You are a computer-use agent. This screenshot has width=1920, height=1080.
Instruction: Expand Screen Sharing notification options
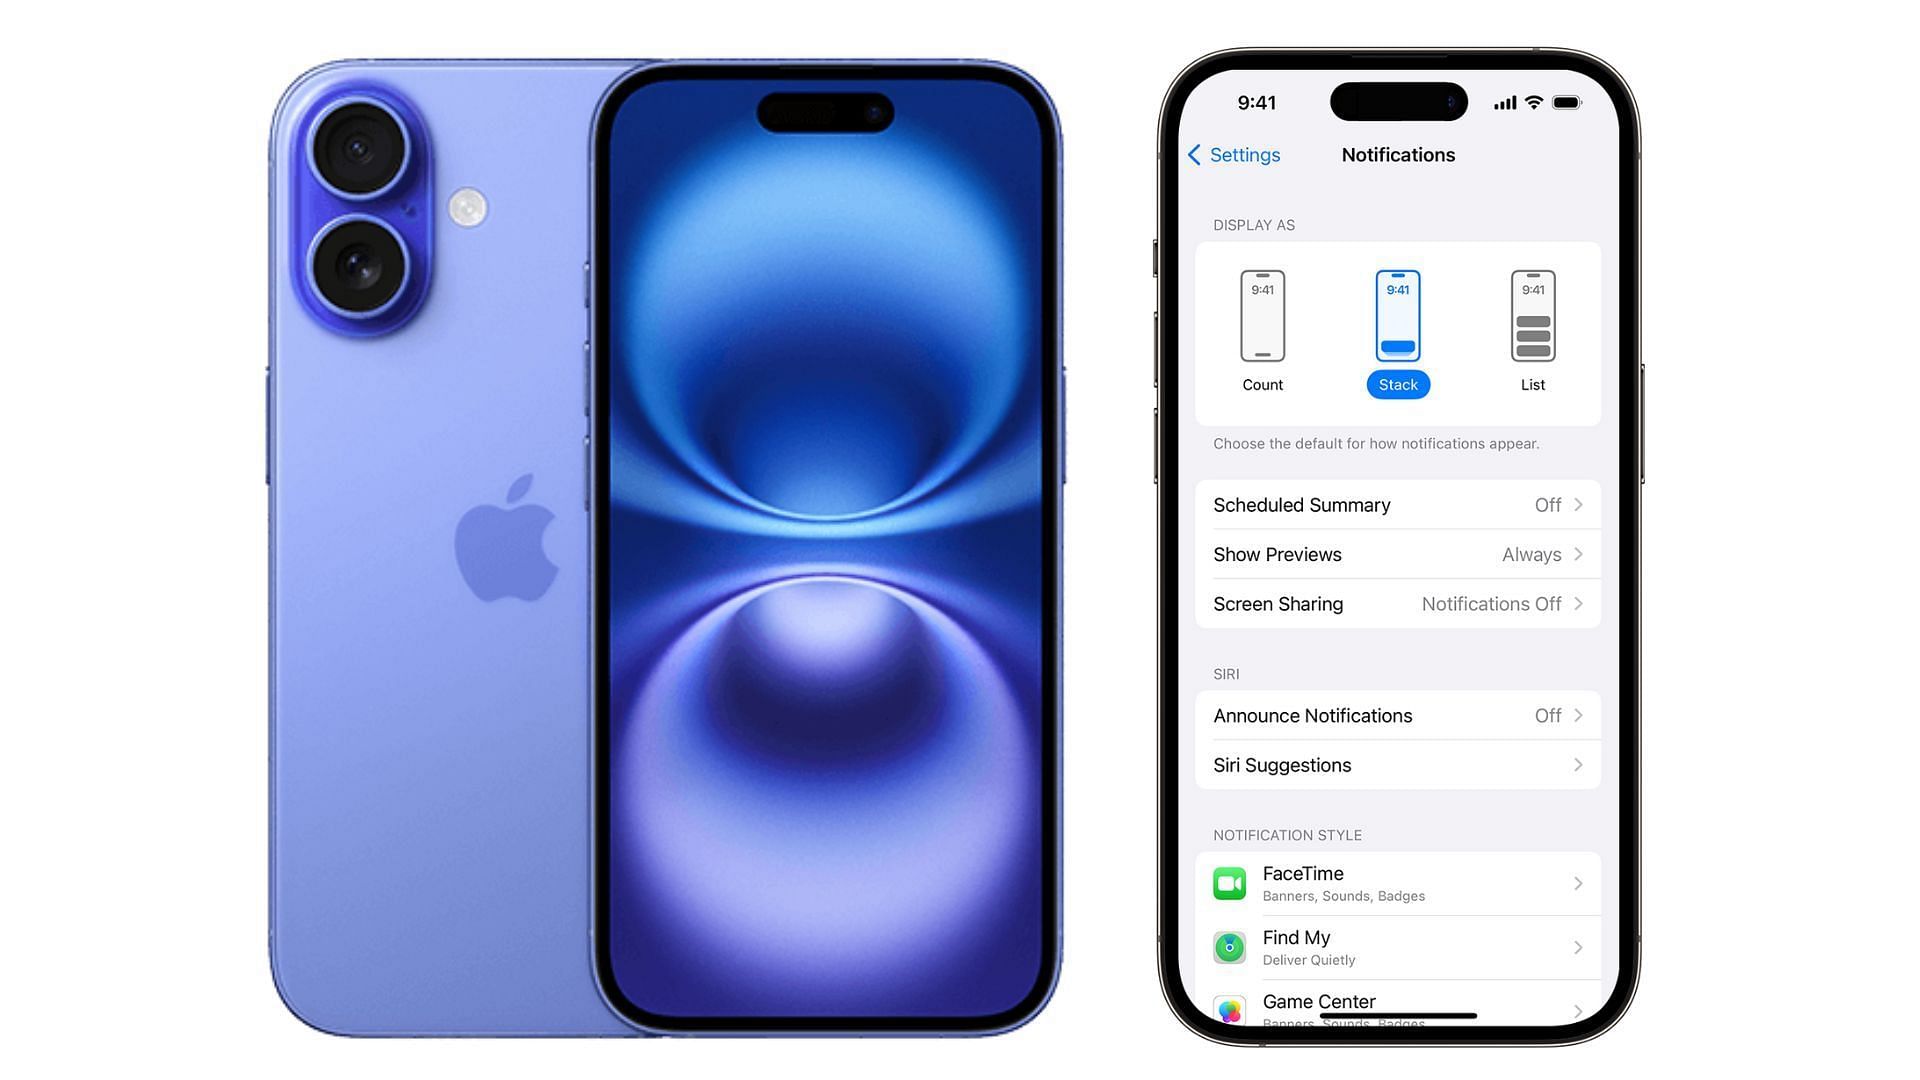1398,604
